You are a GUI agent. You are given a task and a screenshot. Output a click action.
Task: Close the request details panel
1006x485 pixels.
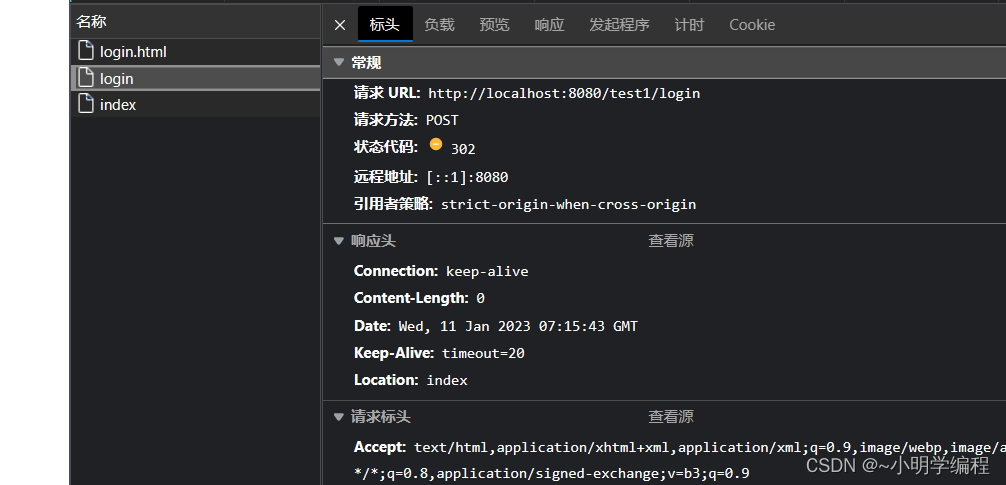(340, 25)
